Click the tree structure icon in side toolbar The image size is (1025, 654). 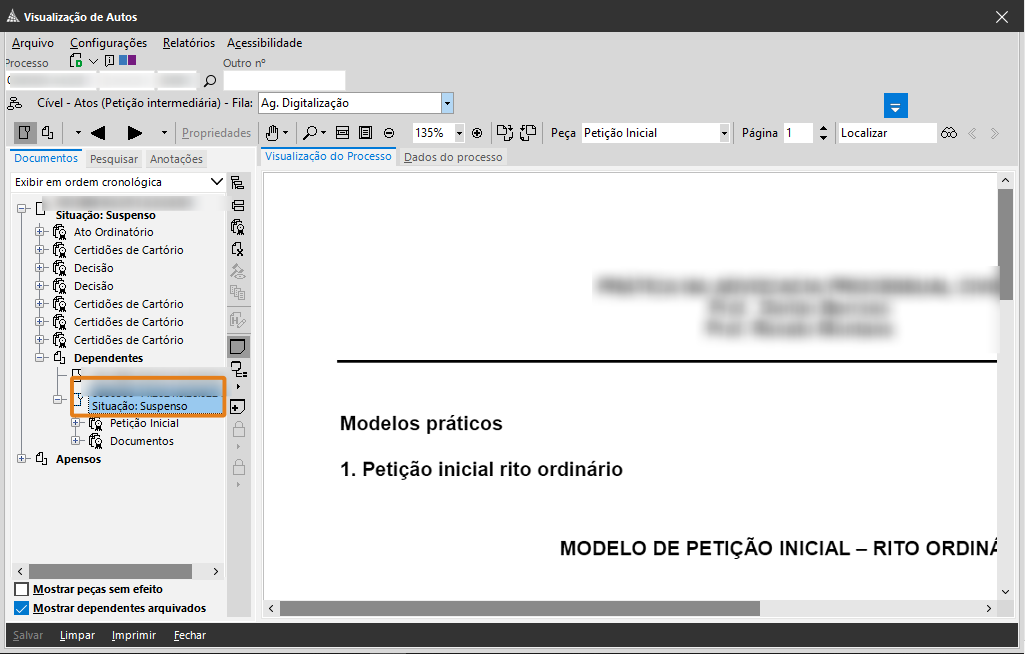(238, 183)
